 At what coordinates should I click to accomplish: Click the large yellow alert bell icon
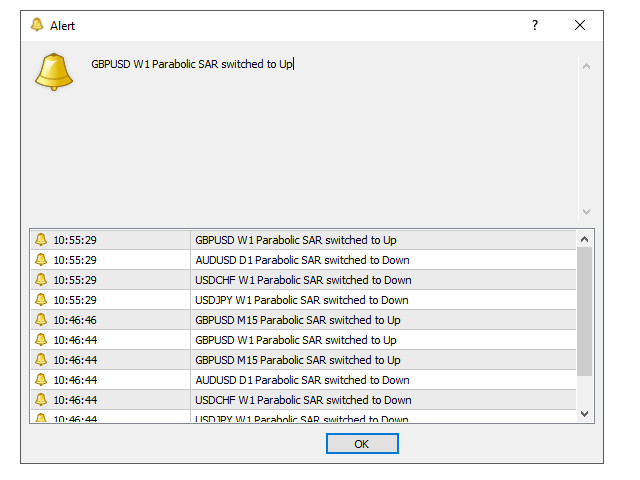click(x=54, y=71)
